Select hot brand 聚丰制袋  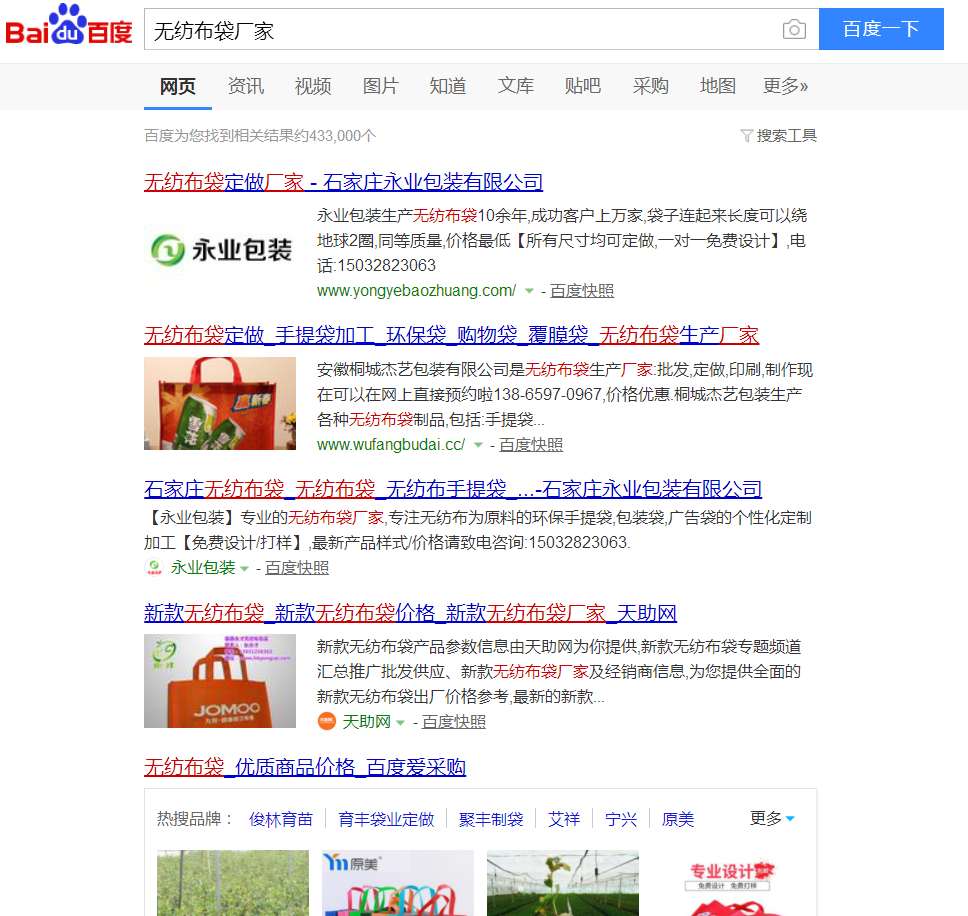tap(491, 819)
